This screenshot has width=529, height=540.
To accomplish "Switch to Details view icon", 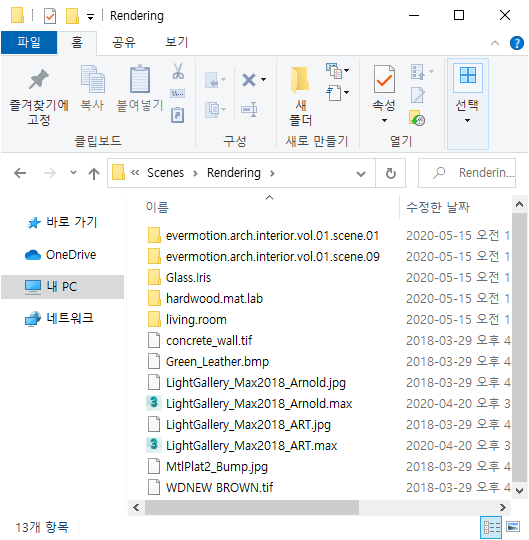I will point(491,527).
